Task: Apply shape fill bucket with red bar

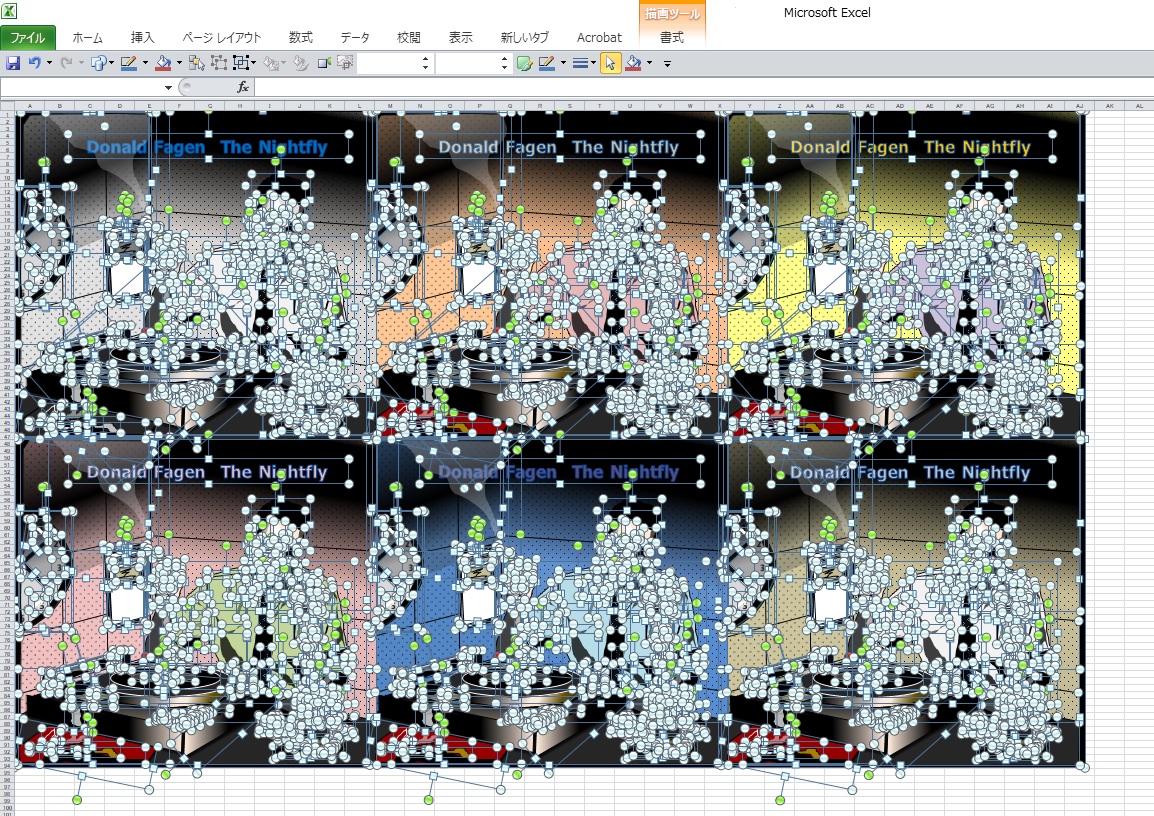Action: click(x=163, y=63)
